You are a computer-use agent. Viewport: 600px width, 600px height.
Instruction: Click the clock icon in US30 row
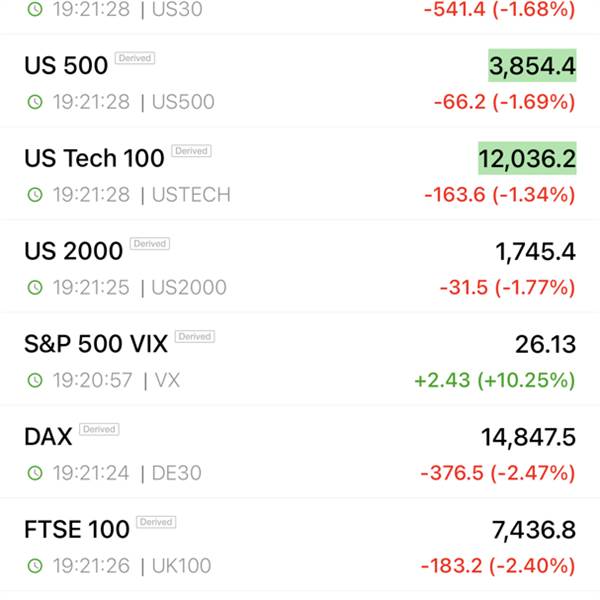pyautogui.click(x=35, y=9)
